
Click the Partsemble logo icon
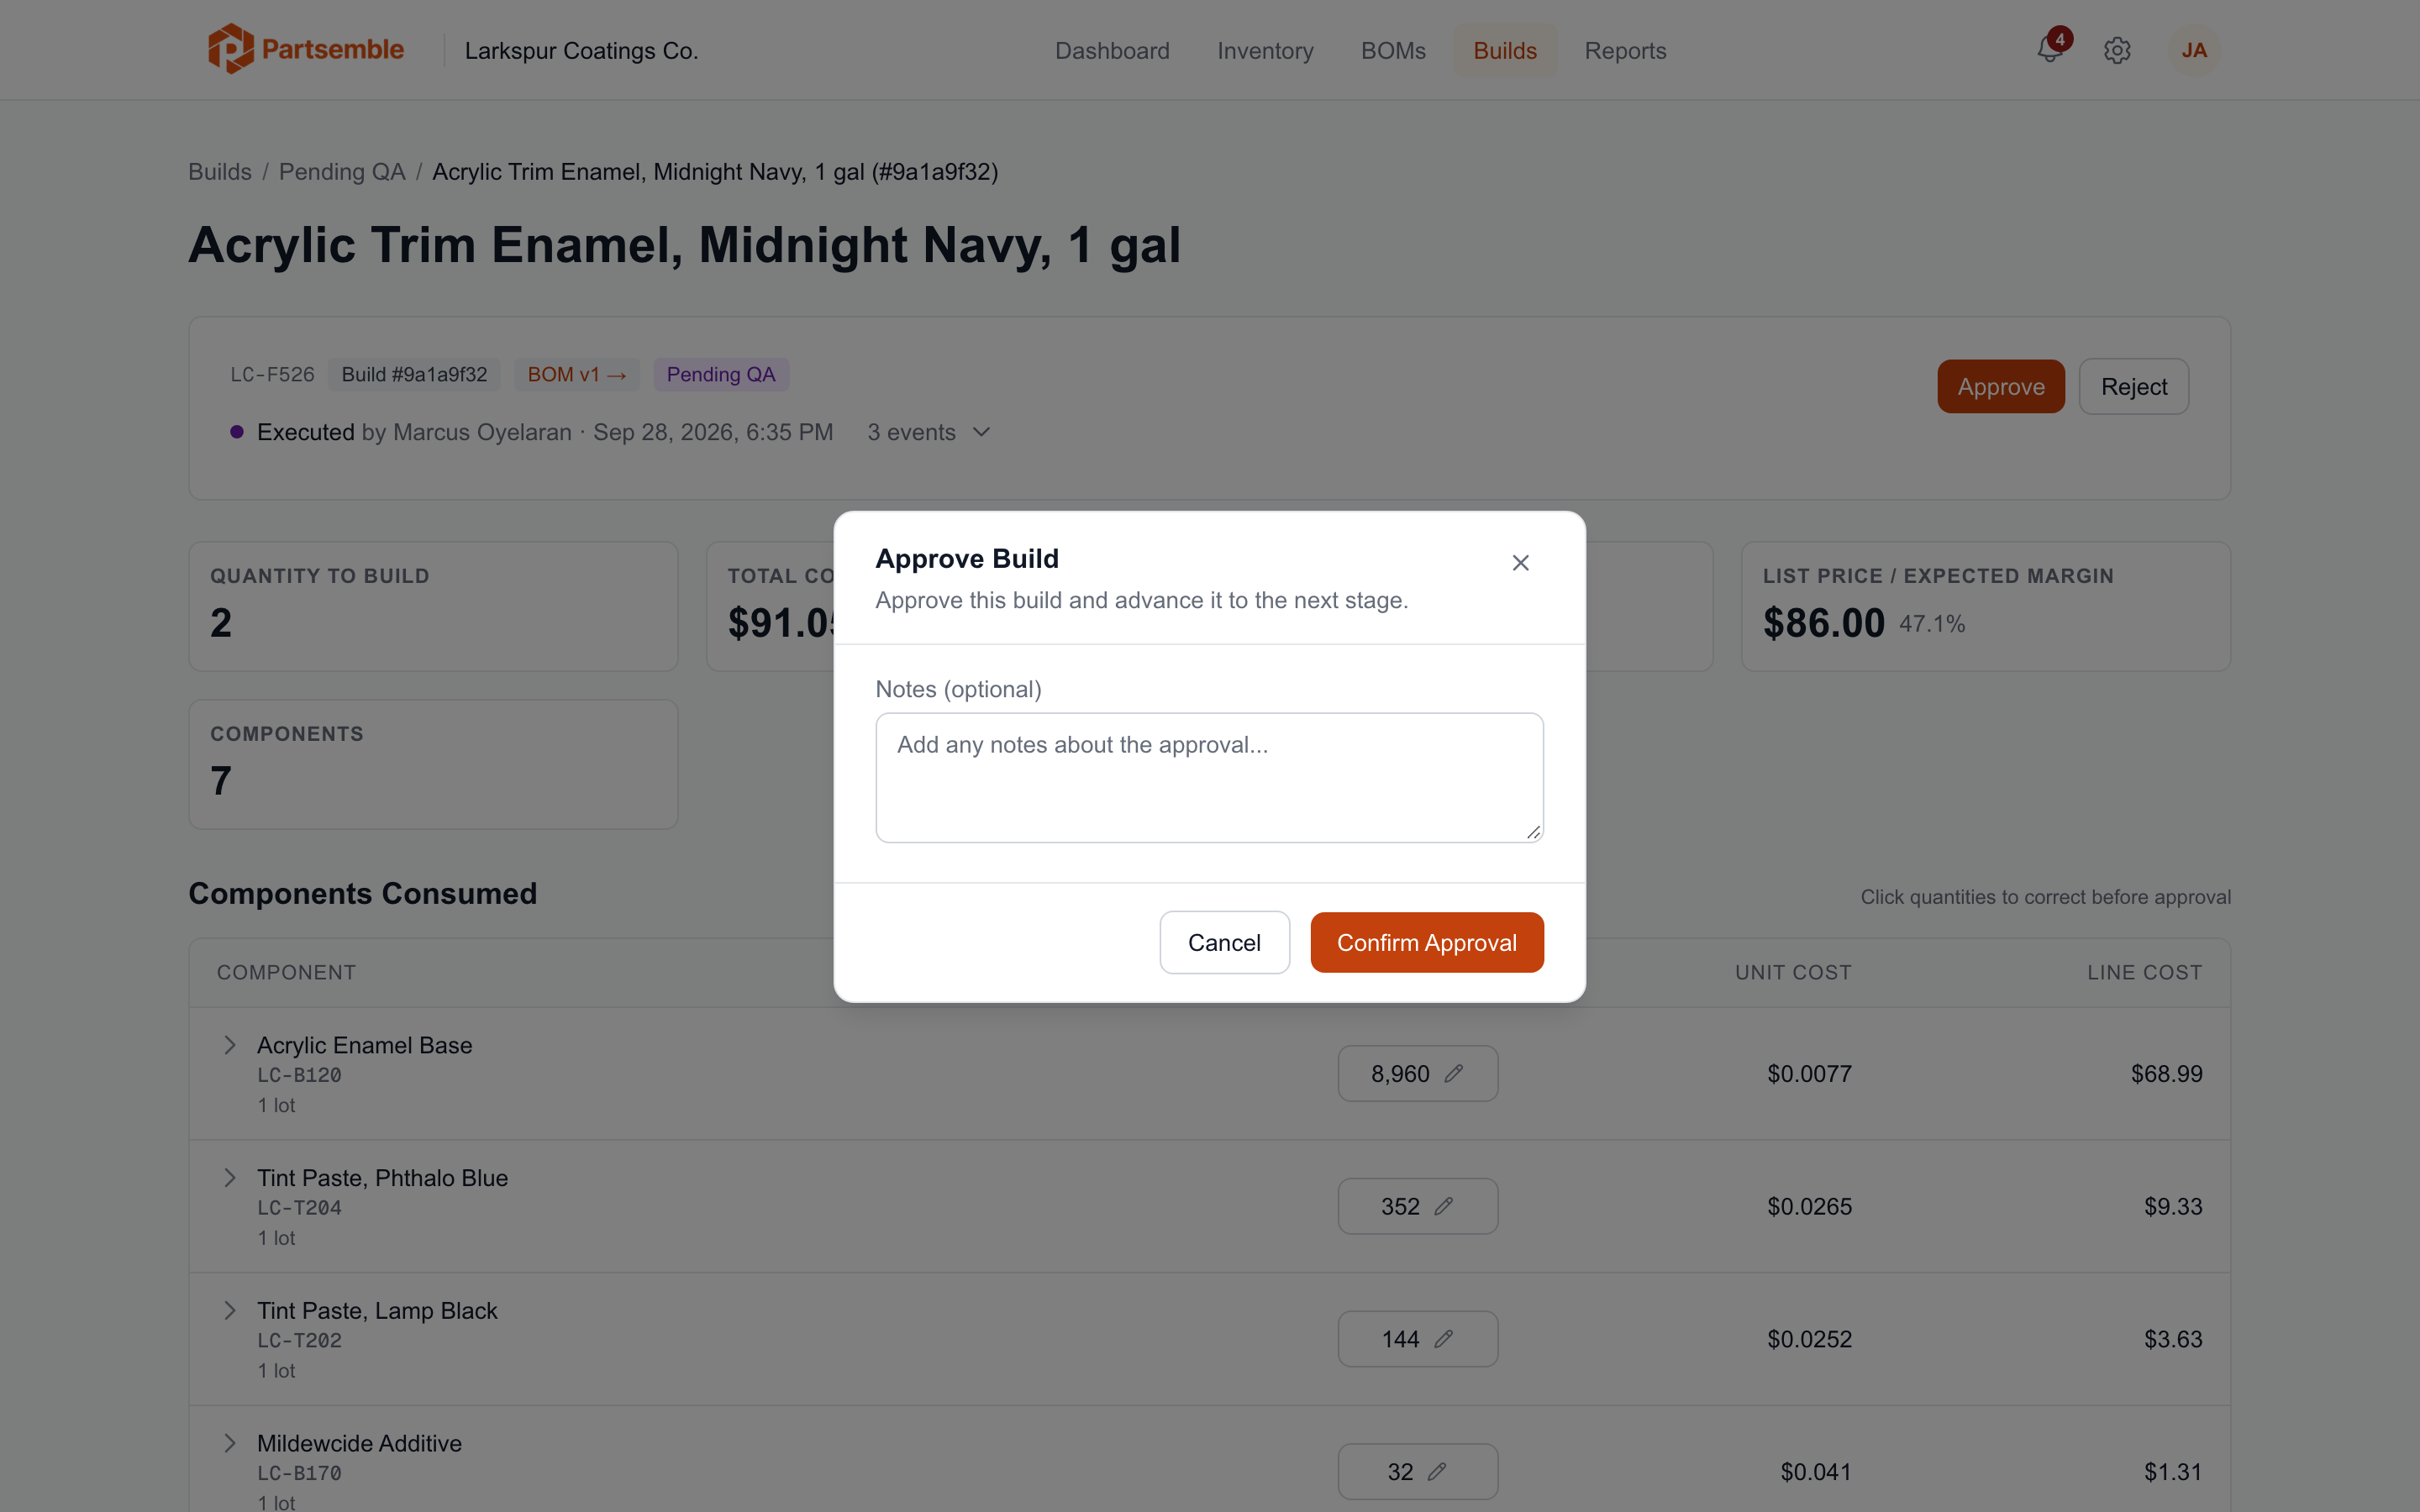pos(230,49)
